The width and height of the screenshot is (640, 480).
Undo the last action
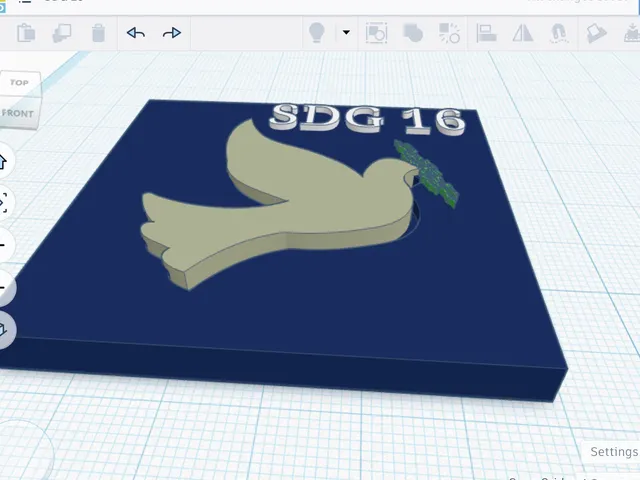coord(136,33)
